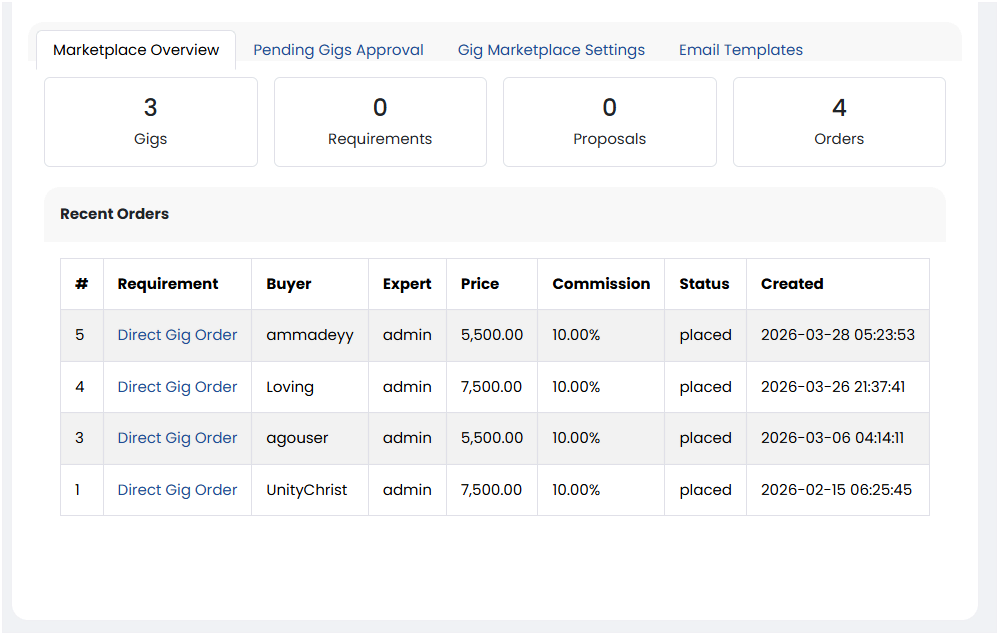Open the Pending Gigs Approval tab
The image size is (999, 635).
pyautogui.click(x=338, y=50)
